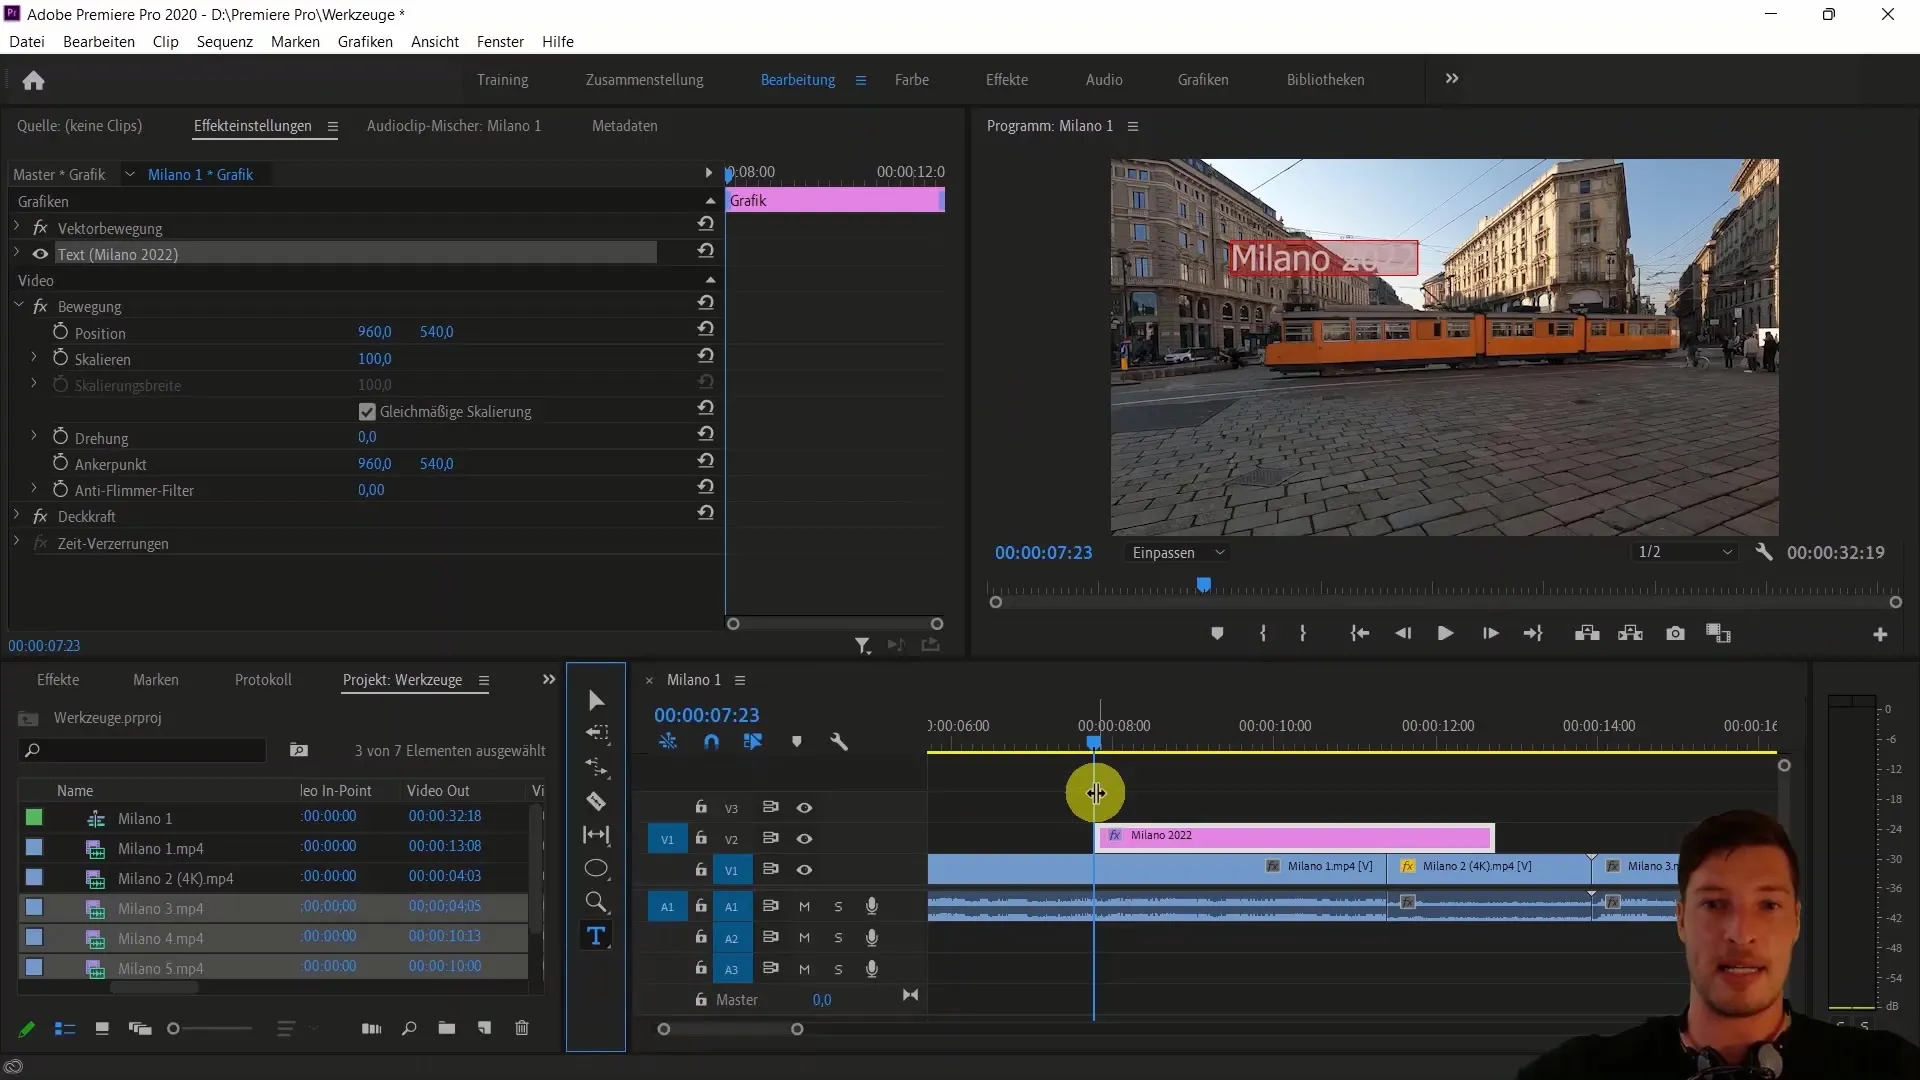Open playback resolution 1/2 dropdown
The width and height of the screenshot is (1920, 1080).
(1686, 552)
